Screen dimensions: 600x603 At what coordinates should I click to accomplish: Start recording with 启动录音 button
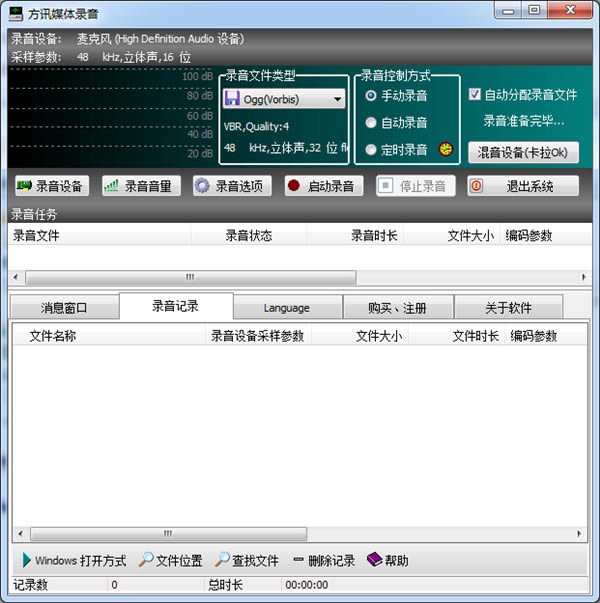coord(321,186)
